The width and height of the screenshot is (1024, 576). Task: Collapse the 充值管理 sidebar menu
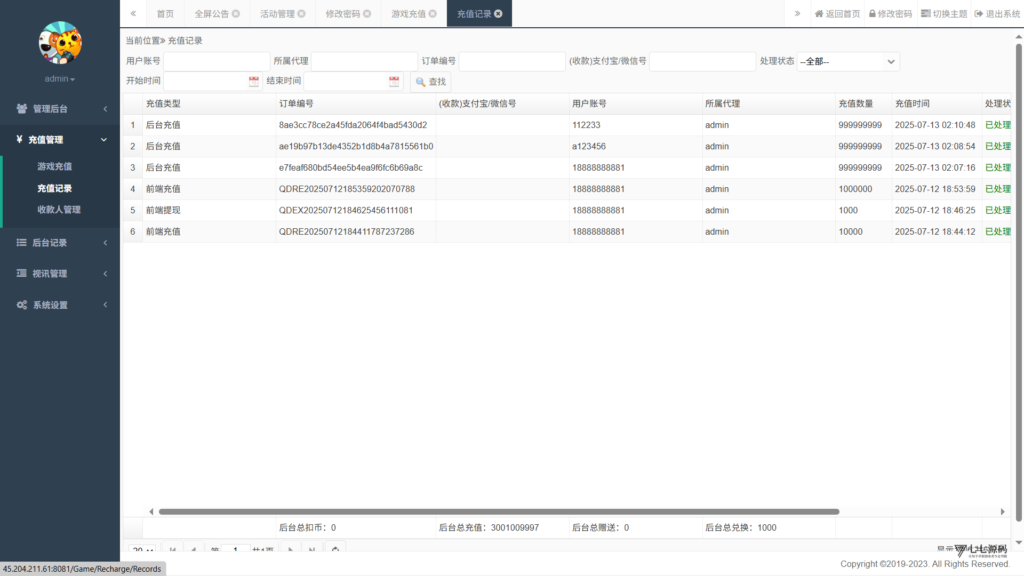[60, 140]
